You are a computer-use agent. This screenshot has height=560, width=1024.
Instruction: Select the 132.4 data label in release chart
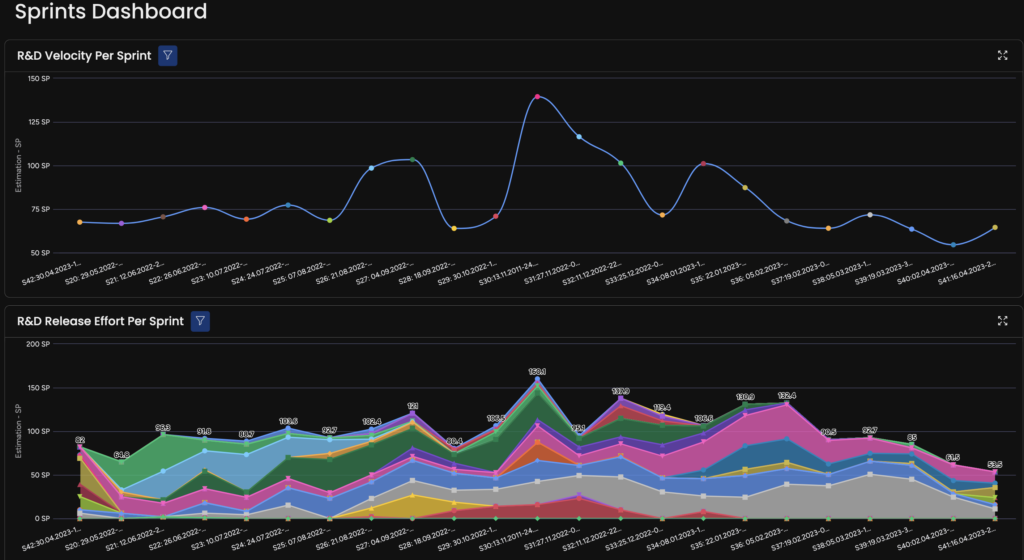point(786,396)
